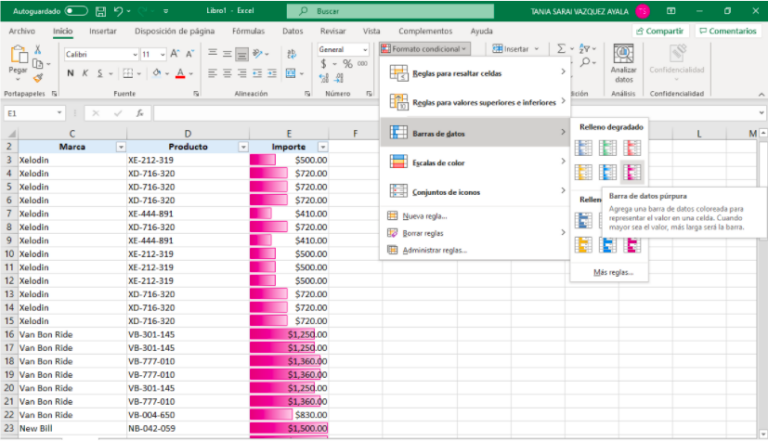Toggle align bottom vertical alignment

(242, 54)
